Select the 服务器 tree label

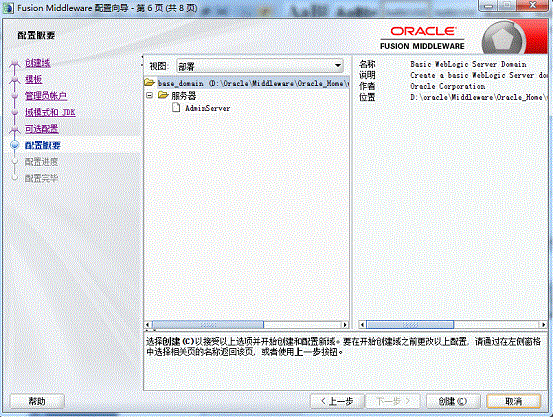183,95
